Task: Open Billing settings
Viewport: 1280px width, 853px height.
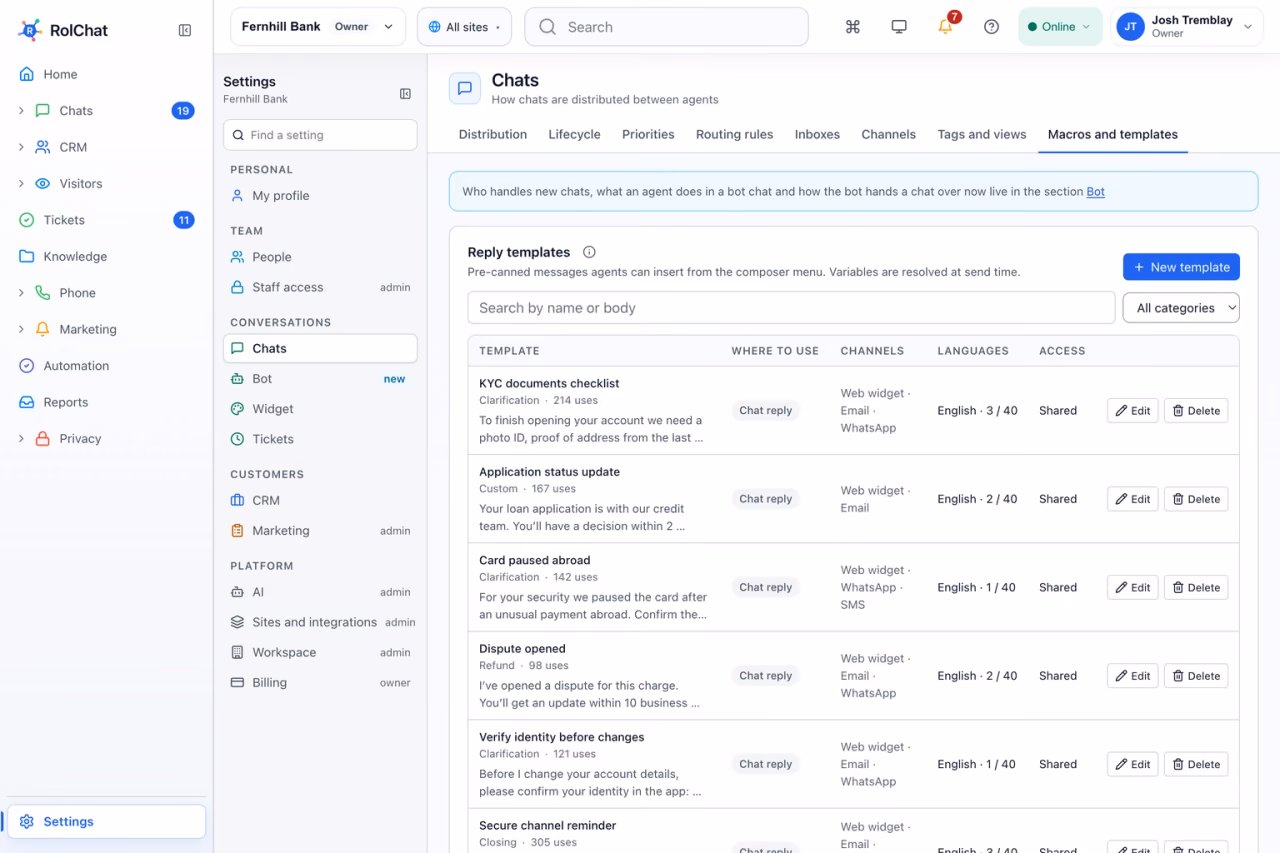Action: click(320, 683)
